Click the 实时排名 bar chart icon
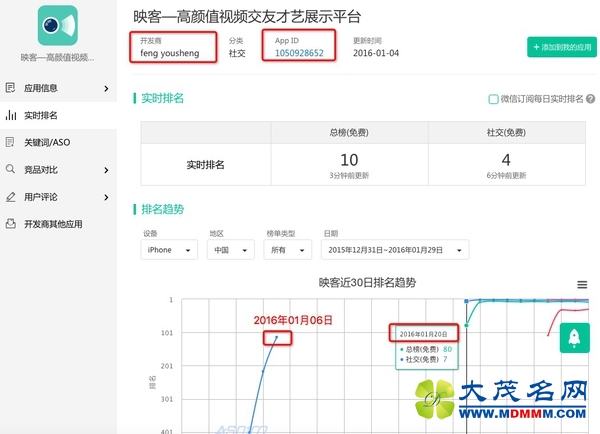Image resolution: width=600 pixels, height=434 pixels. point(11,115)
